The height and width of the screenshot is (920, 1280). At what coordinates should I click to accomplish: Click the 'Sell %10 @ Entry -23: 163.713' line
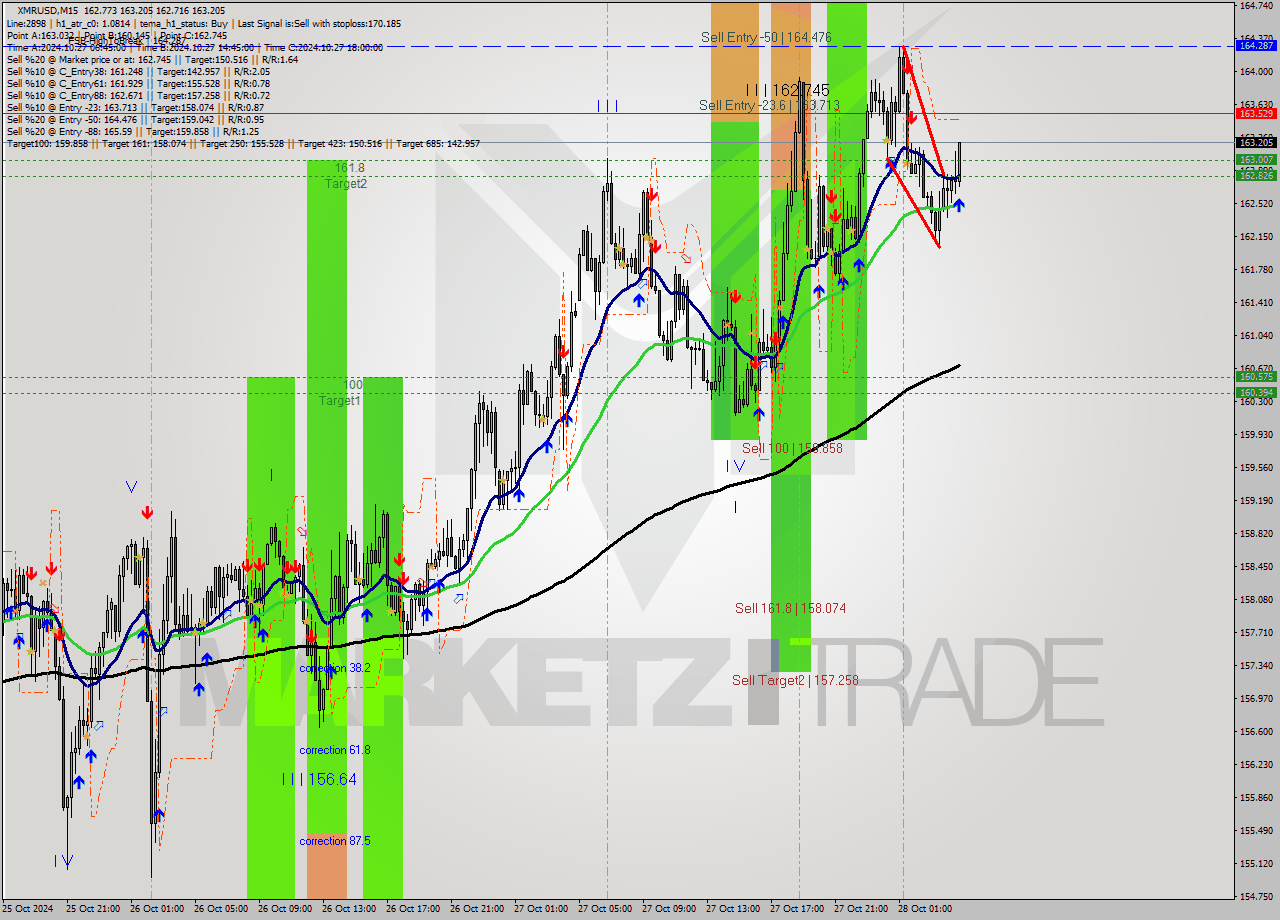pos(135,108)
